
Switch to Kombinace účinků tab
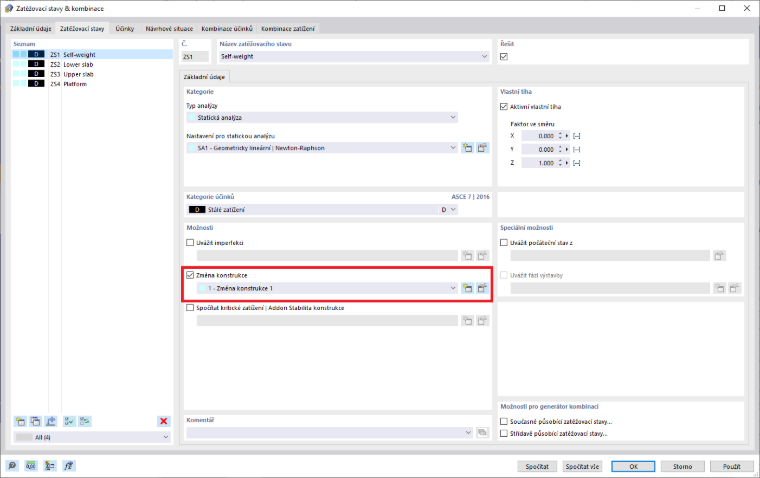(x=227, y=29)
